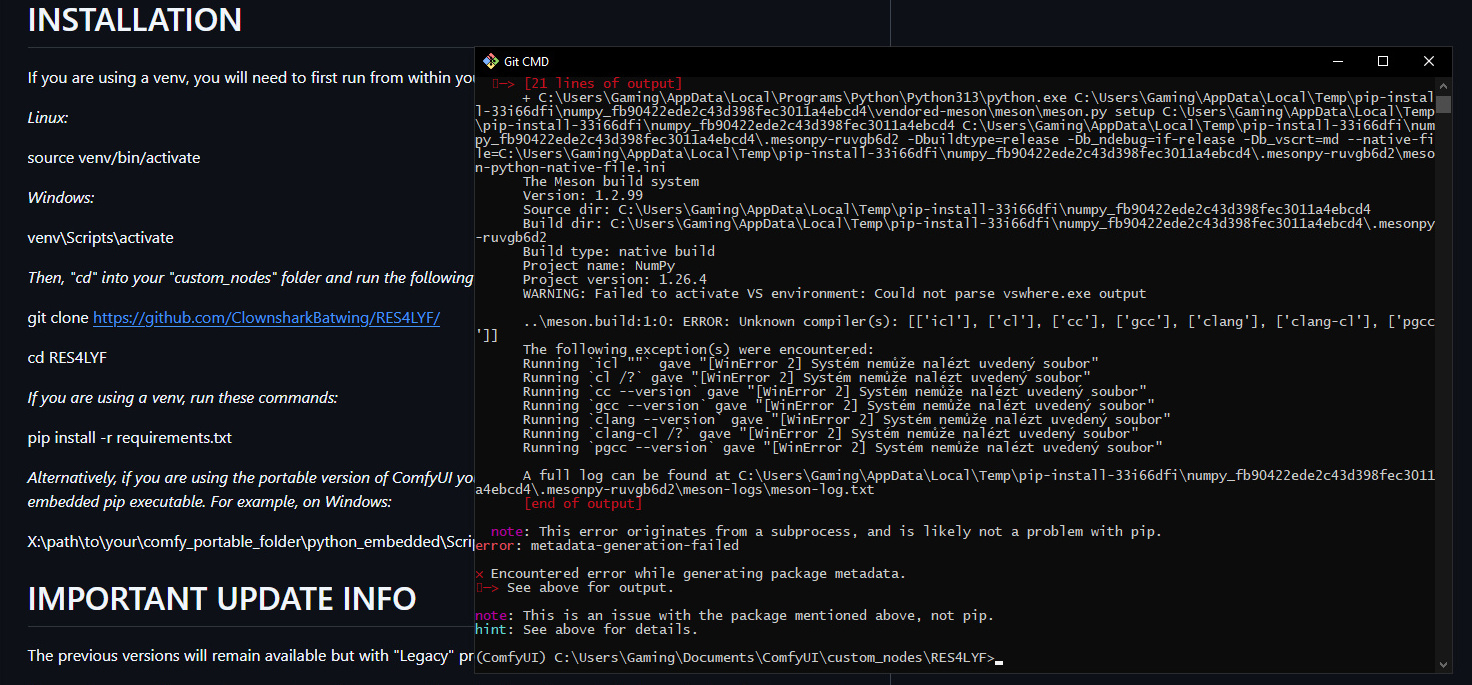Maximize the Git CMD window

click(x=1383, y=62)
